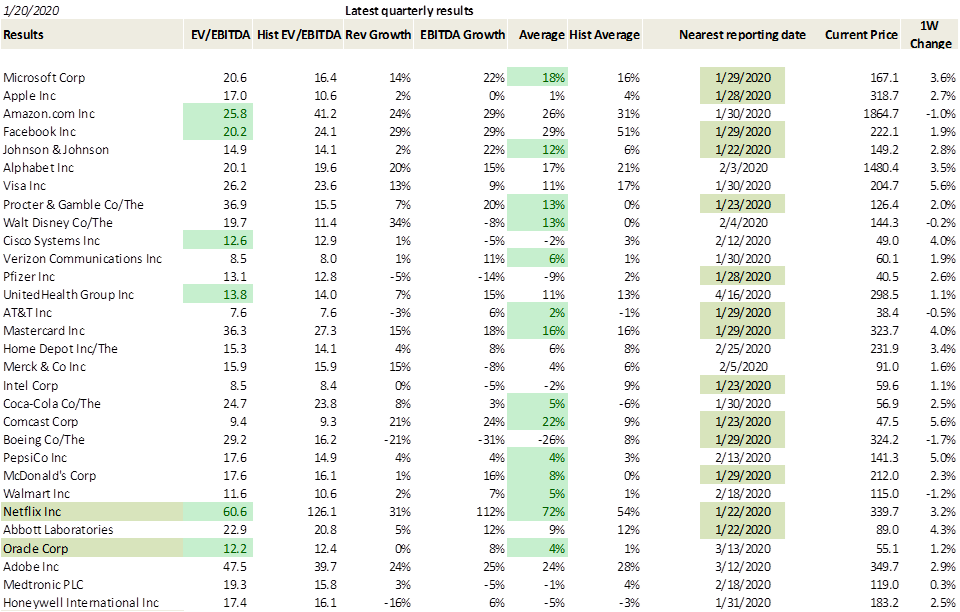This screenshot has width=960, height=612.
Task: Click the Visa Inc row name
Action: (x=24, y=185)
